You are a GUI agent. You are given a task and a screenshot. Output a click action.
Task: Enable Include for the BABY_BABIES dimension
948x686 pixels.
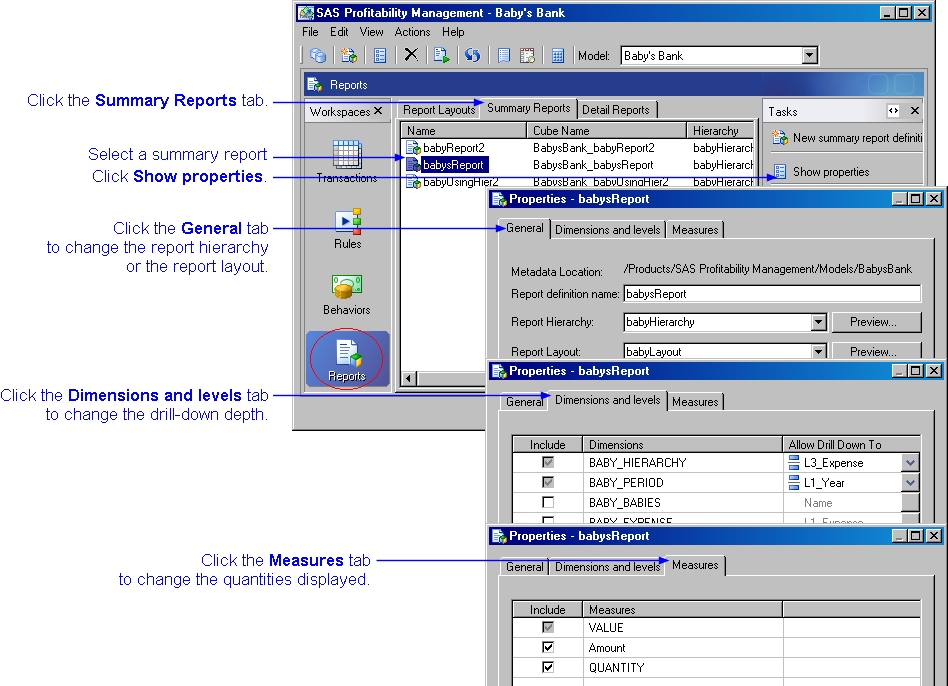547,503
